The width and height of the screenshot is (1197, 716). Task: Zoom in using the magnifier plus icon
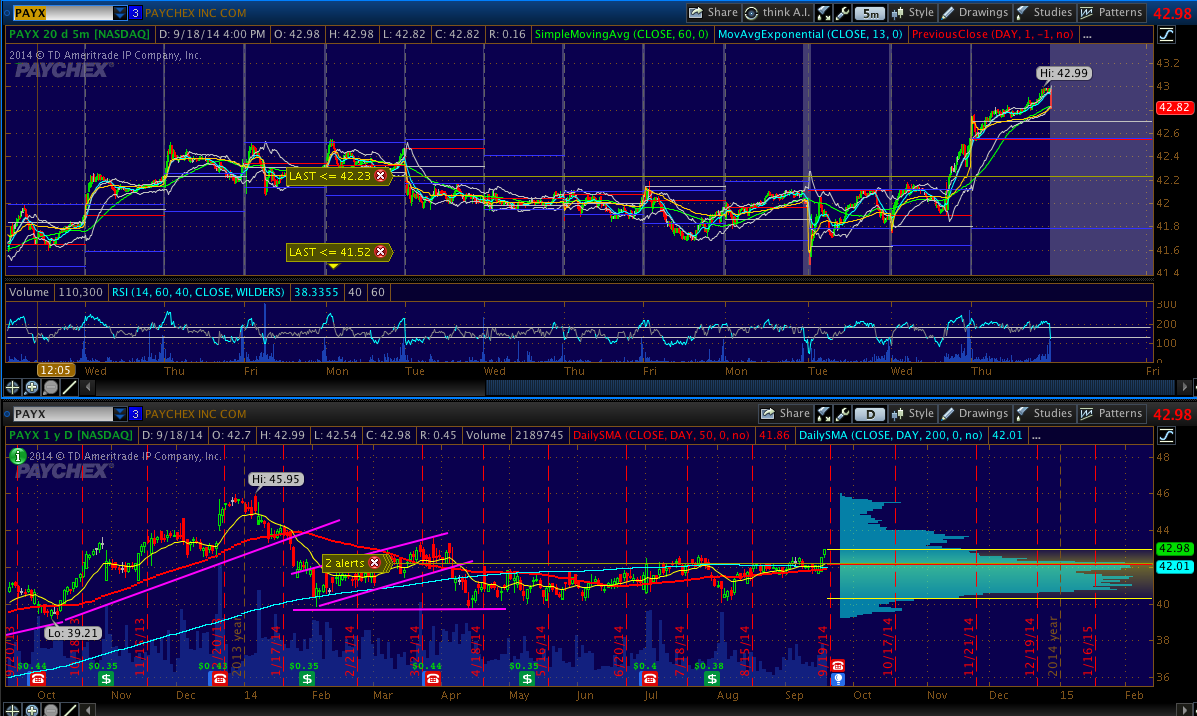pos(31,387)
